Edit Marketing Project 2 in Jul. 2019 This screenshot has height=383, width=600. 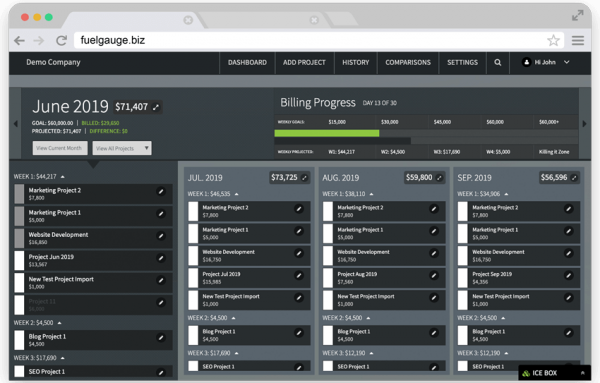pos(299,209)
